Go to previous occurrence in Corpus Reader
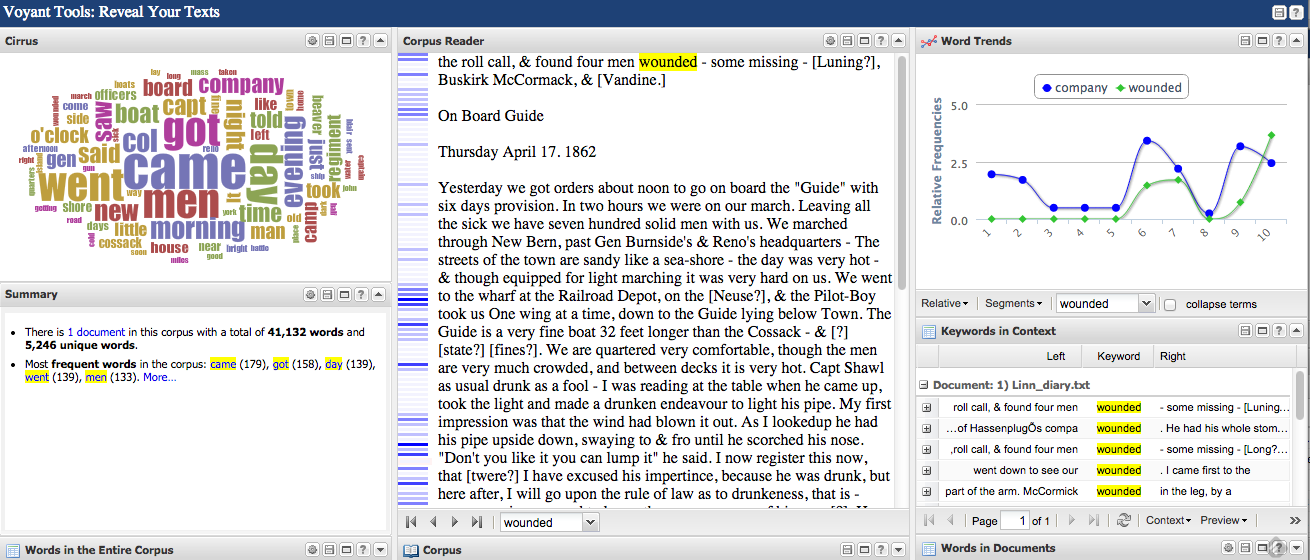This screenshot has width=1310, height=560. (433, 522)
